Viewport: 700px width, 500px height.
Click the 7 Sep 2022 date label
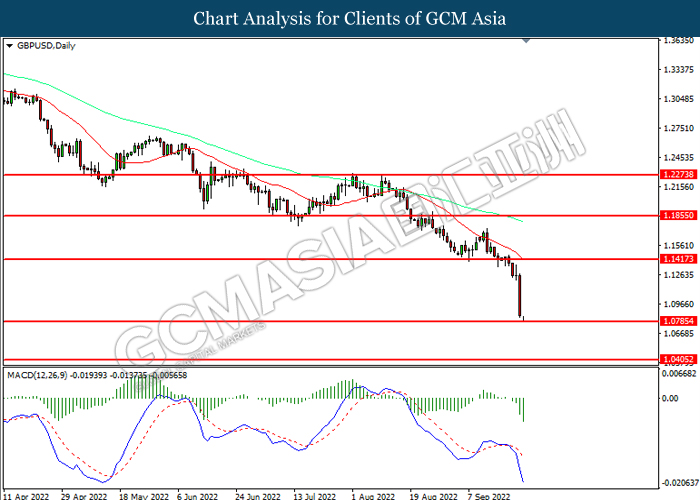(488, 496)
